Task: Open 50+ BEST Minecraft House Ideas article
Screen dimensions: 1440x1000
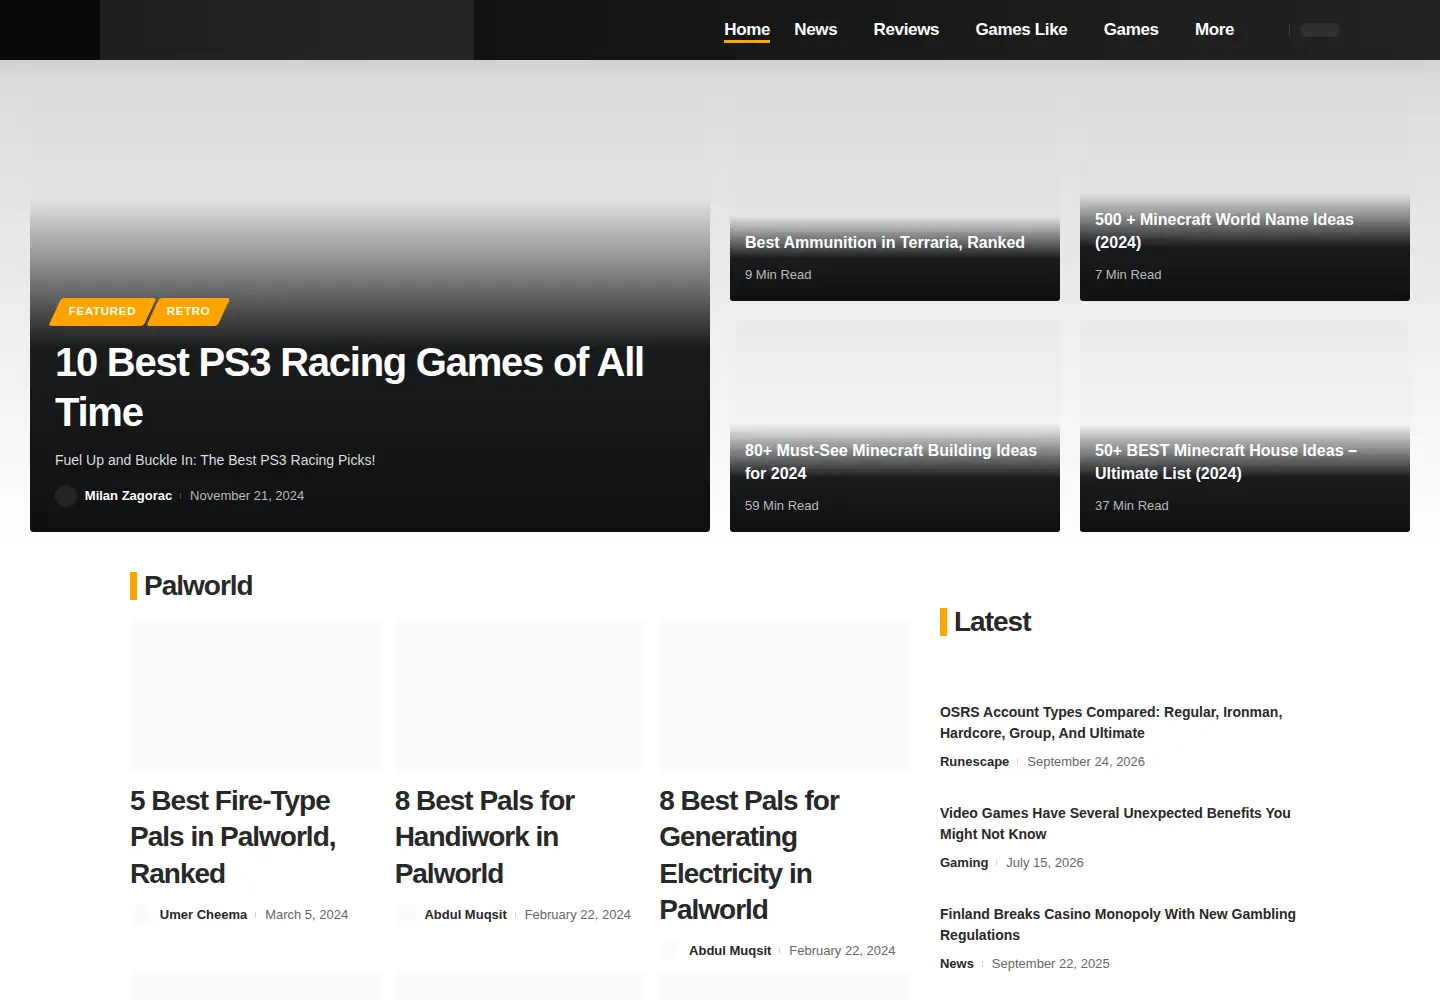Action: [x=1226, y=462]
